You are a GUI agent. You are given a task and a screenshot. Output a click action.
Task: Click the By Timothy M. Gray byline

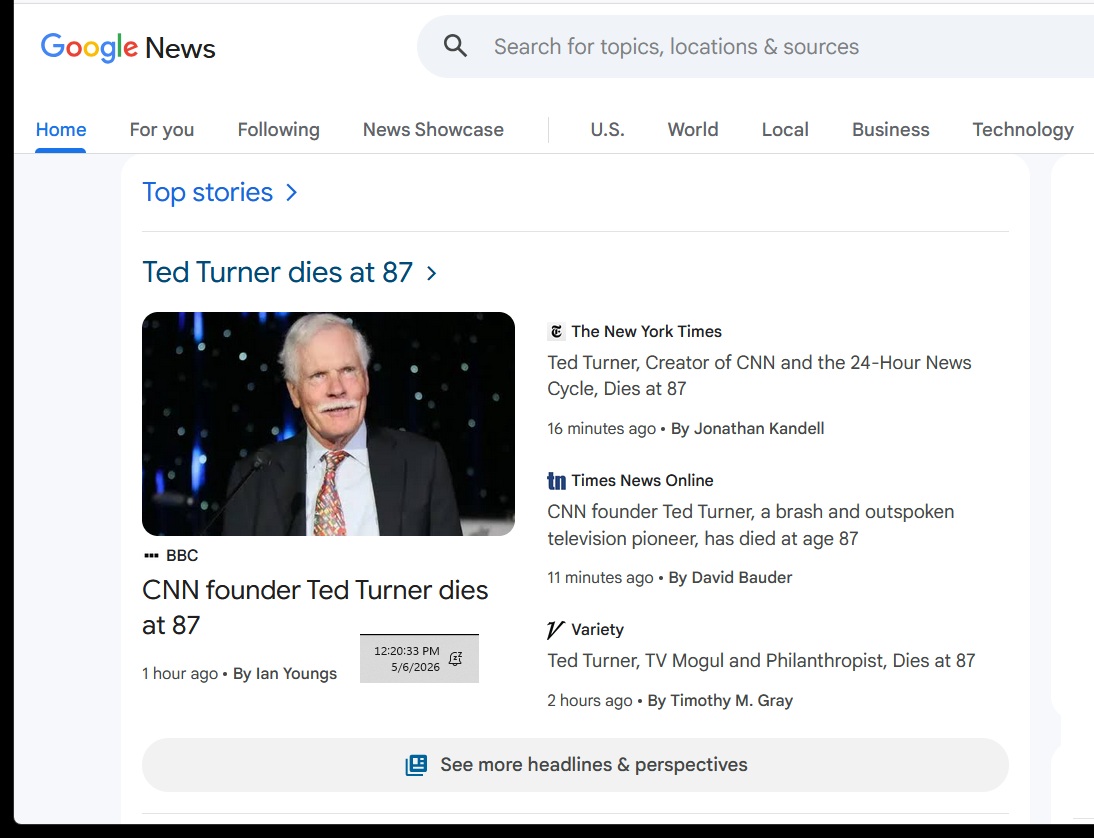720,701
